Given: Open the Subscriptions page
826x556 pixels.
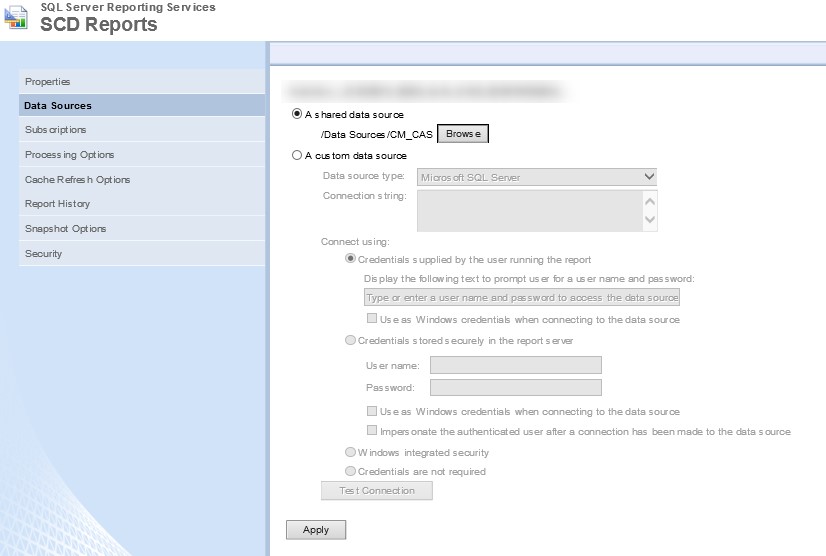Looking at the screenshot, I should [142, 130].
